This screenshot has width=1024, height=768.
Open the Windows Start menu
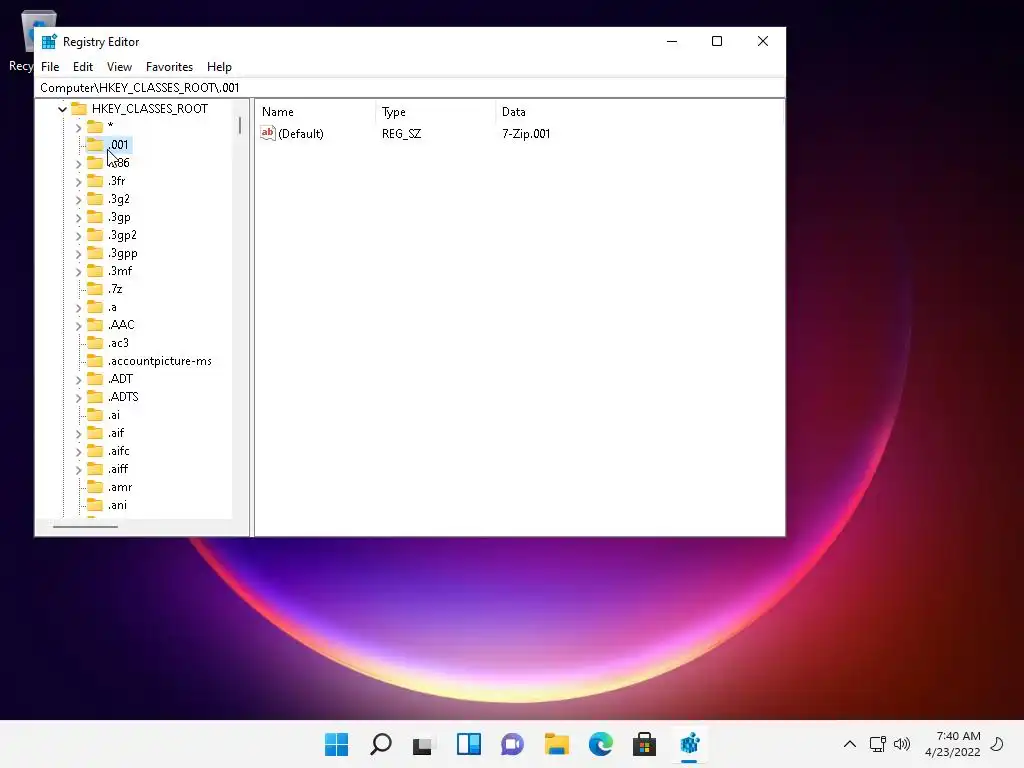pos(337,744)
